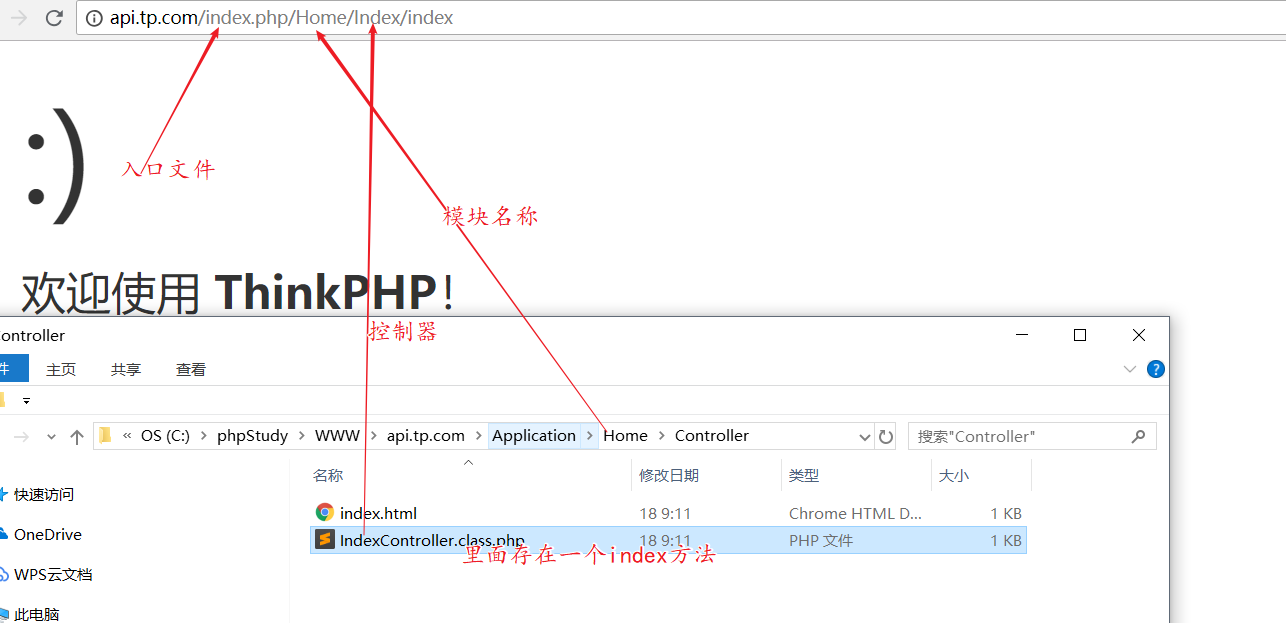Expand the chevron after Application
Image resolution: width=1286 pixels, height=623 pixels.
point(590,436)
